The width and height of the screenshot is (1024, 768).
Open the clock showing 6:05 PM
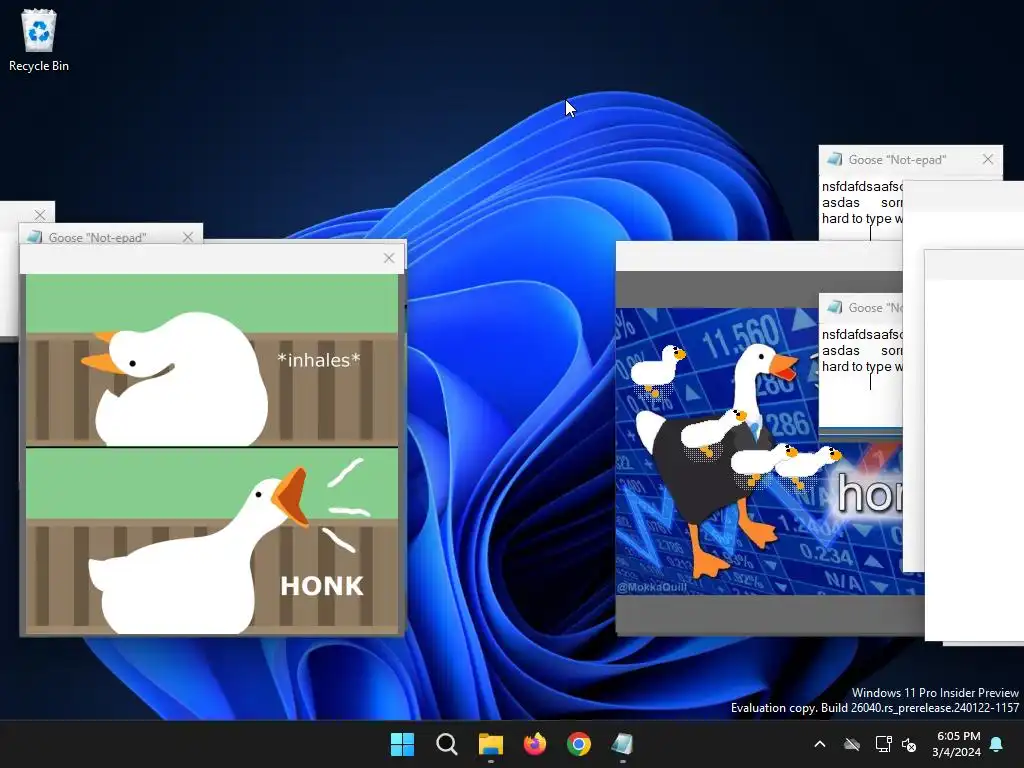tap(957, 744)
